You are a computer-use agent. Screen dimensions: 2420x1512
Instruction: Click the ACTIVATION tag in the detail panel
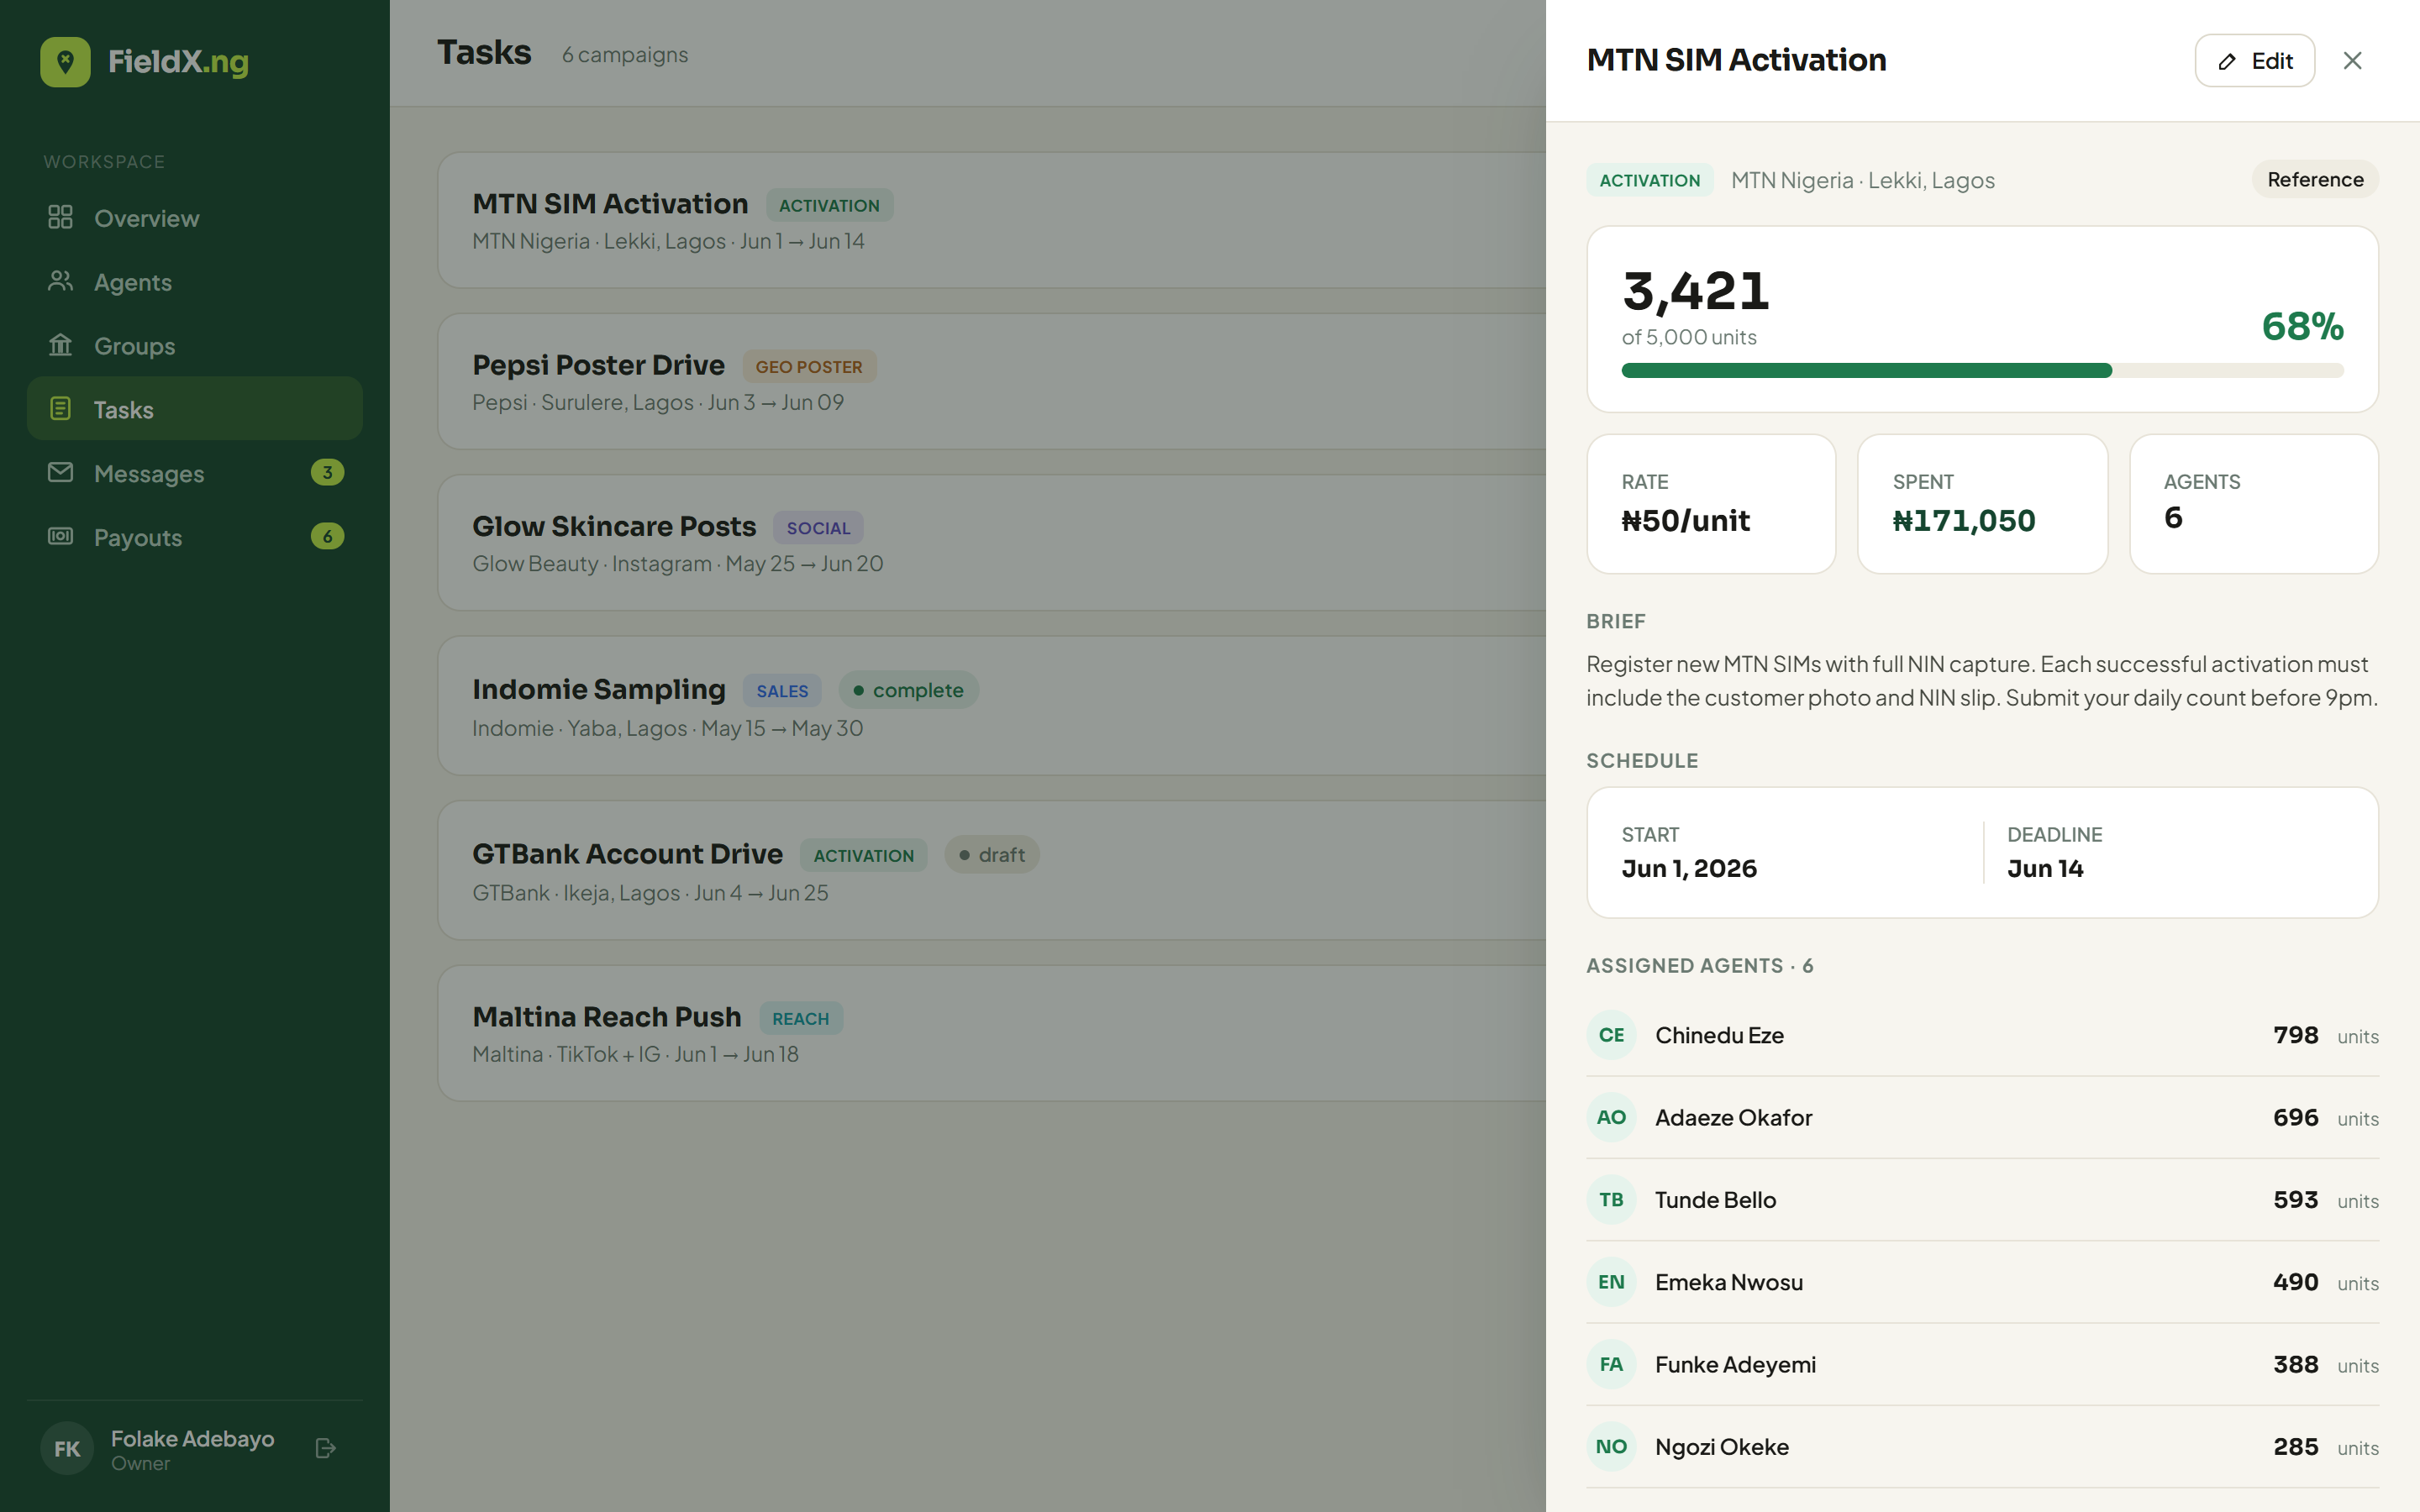click(x=1649, y=180)
